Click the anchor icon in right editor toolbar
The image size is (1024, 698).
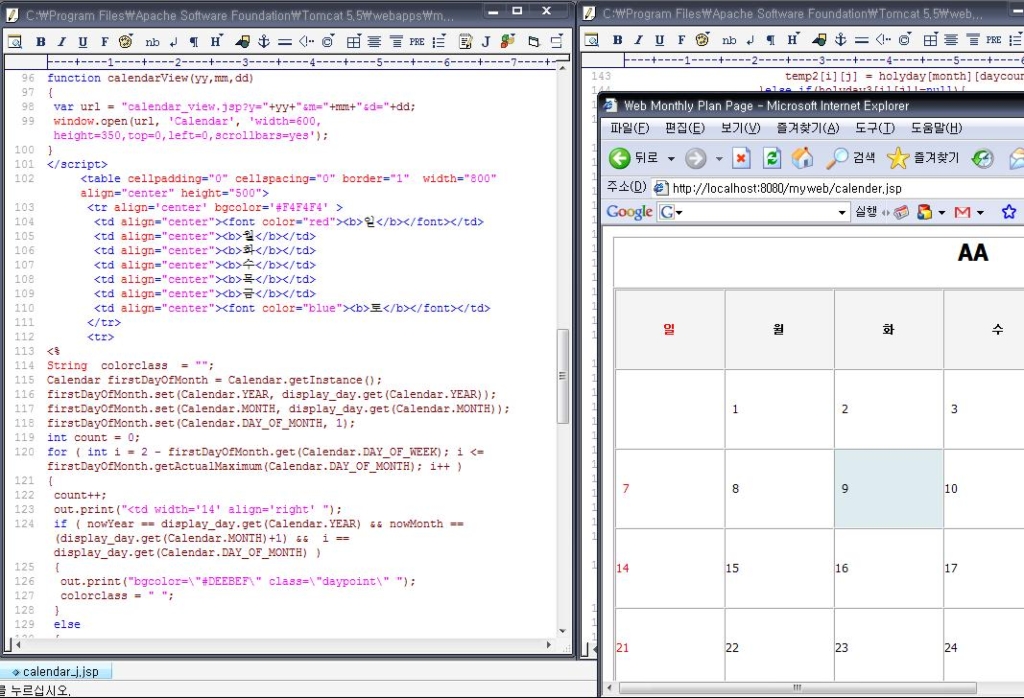pyautogui.click(x=840, y=40)
